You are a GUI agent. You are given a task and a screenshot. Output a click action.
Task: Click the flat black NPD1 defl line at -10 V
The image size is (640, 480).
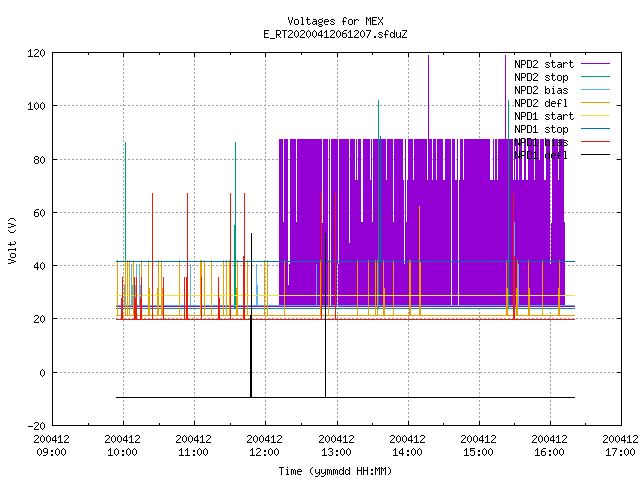point(345,397)
